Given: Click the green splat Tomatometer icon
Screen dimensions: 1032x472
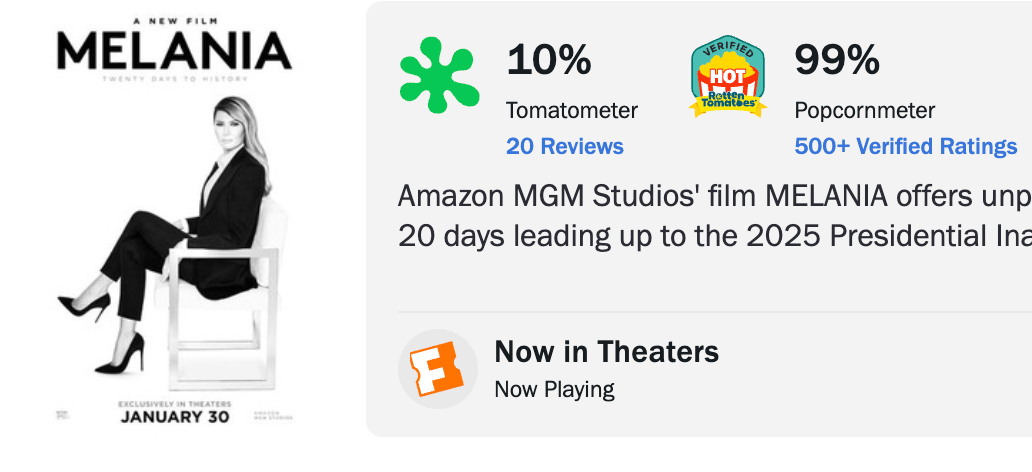Looking at the screenshot, I should [437, 75].
